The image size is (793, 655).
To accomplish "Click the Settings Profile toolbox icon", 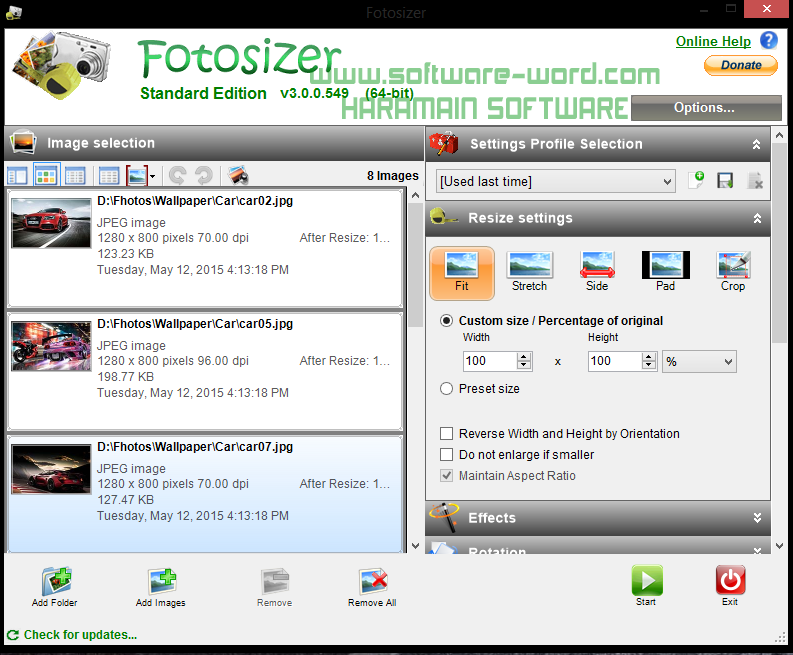I will pyautogui.click(x=444, y=144).
